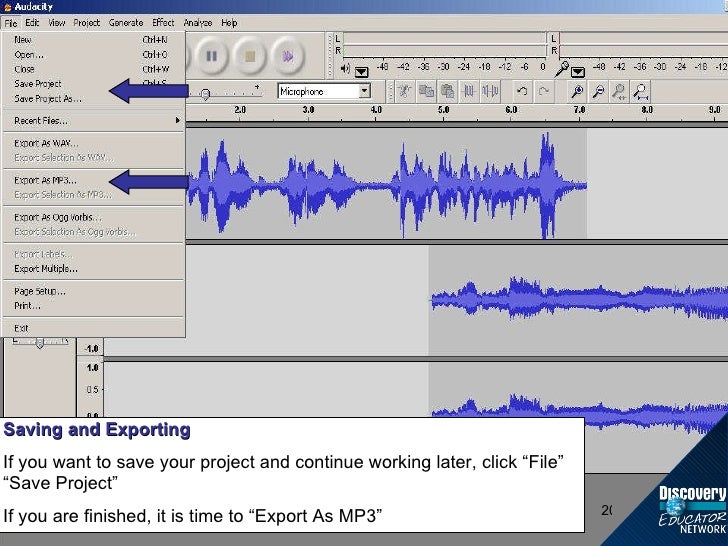Click the 7.0 mark on timeline ruler
This screenshot has height=546, width=728.
(x=579, y=110)
